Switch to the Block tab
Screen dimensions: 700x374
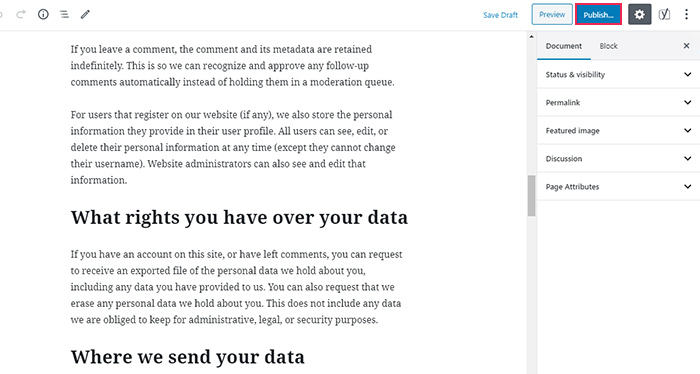pos(608,46)
